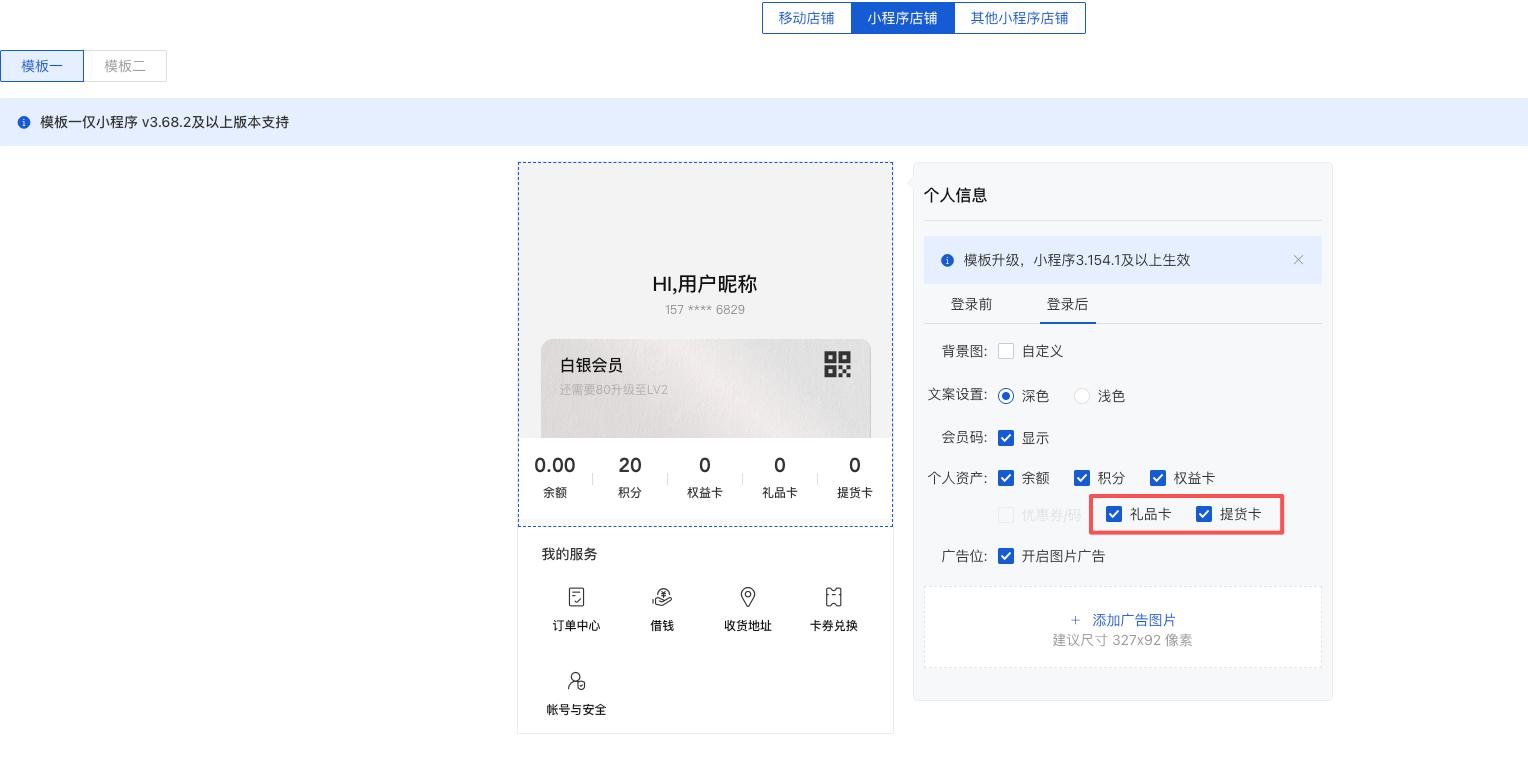This screenshot has height=781, width=1528.
Task: Open the 订单中心 order icon
Action: click(576, 597)
